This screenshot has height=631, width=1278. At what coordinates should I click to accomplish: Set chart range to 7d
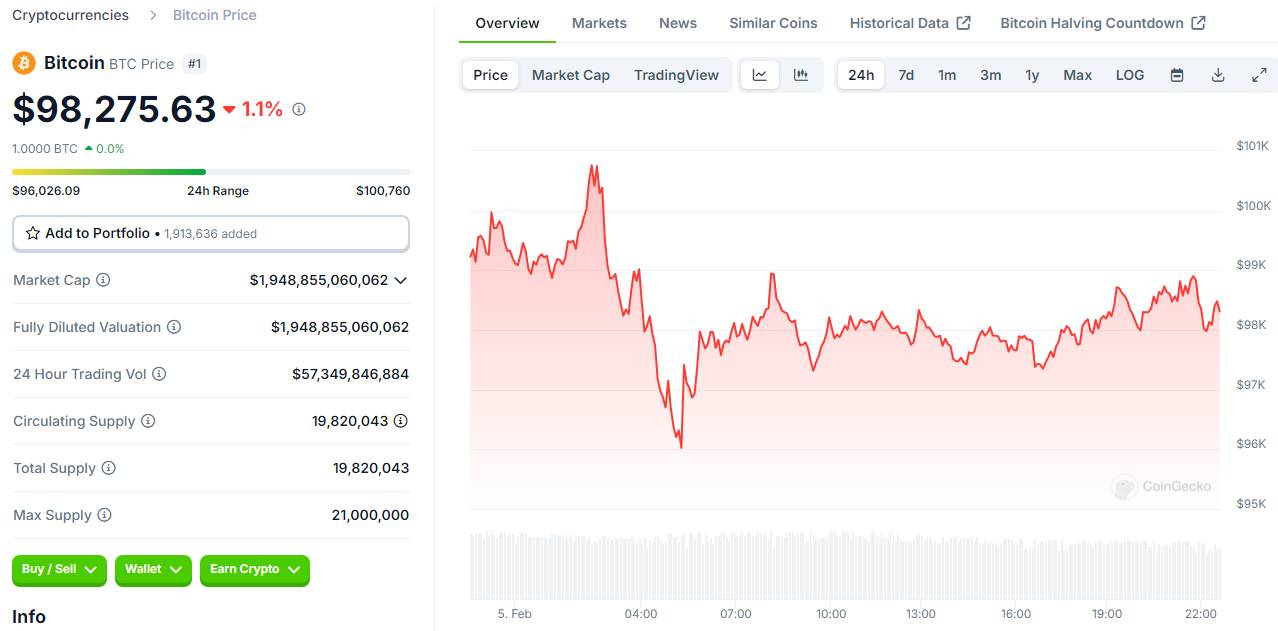906,75
